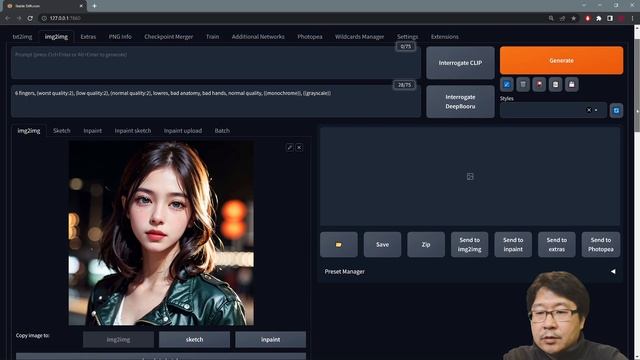Click the read last generation parameters arrow icon
The width and height of the screenshot is (640, 360).
point(507,84)
